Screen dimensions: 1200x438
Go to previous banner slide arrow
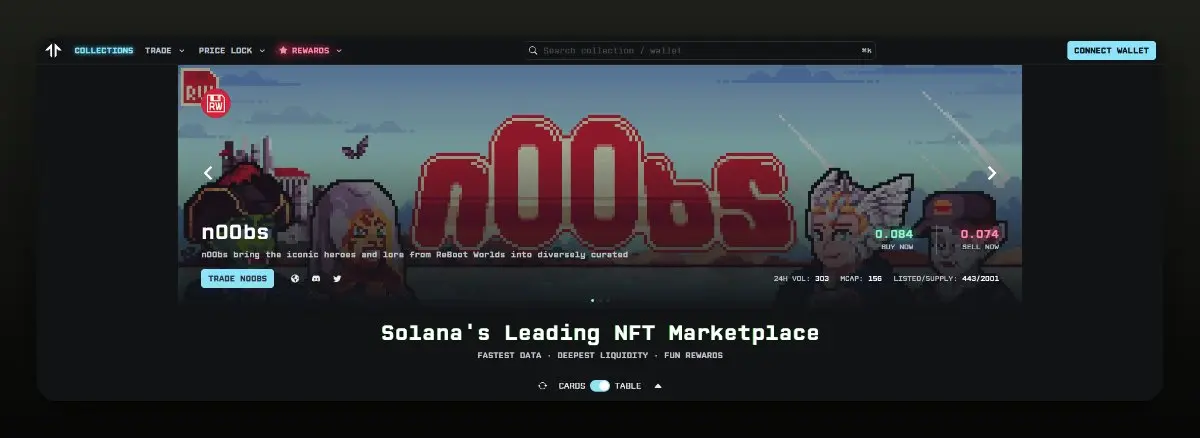(x=208, y=172)
